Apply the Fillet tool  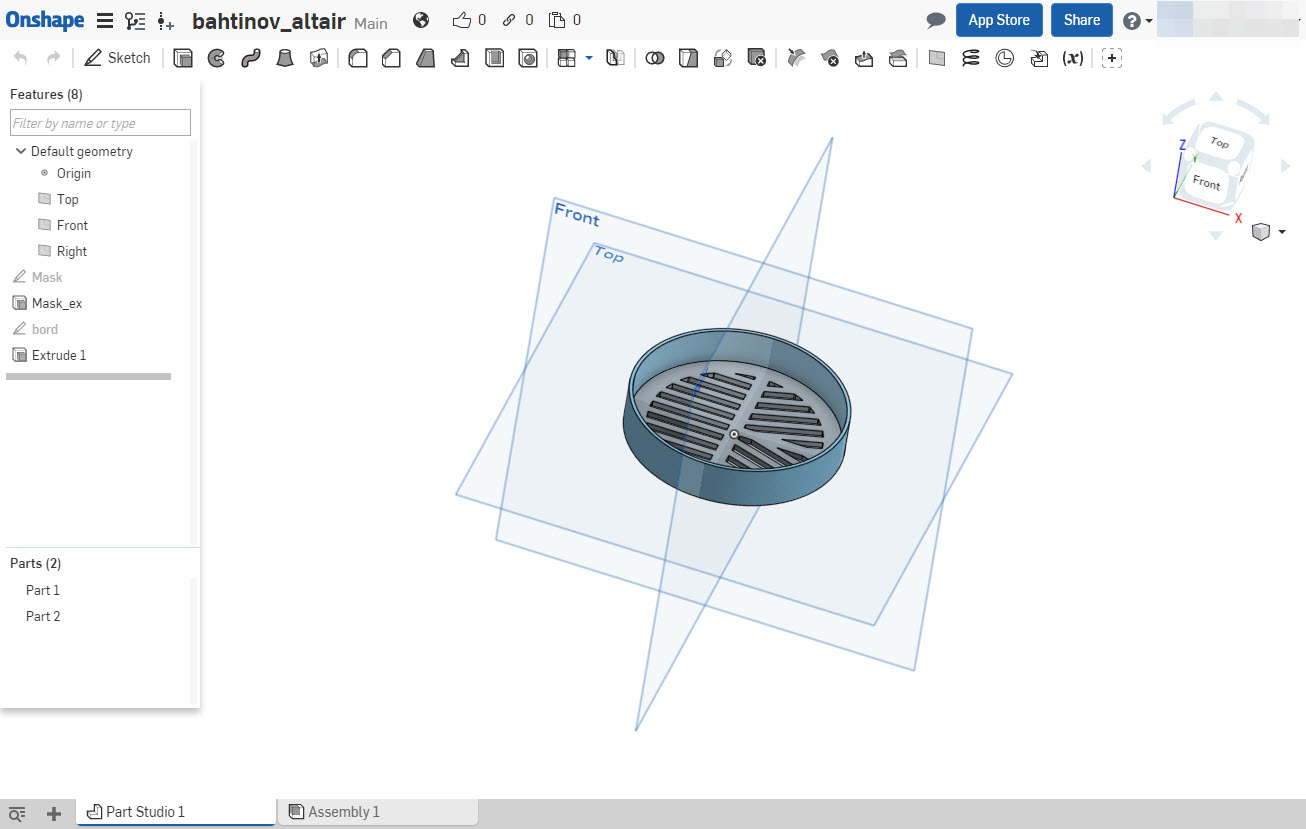357,58
